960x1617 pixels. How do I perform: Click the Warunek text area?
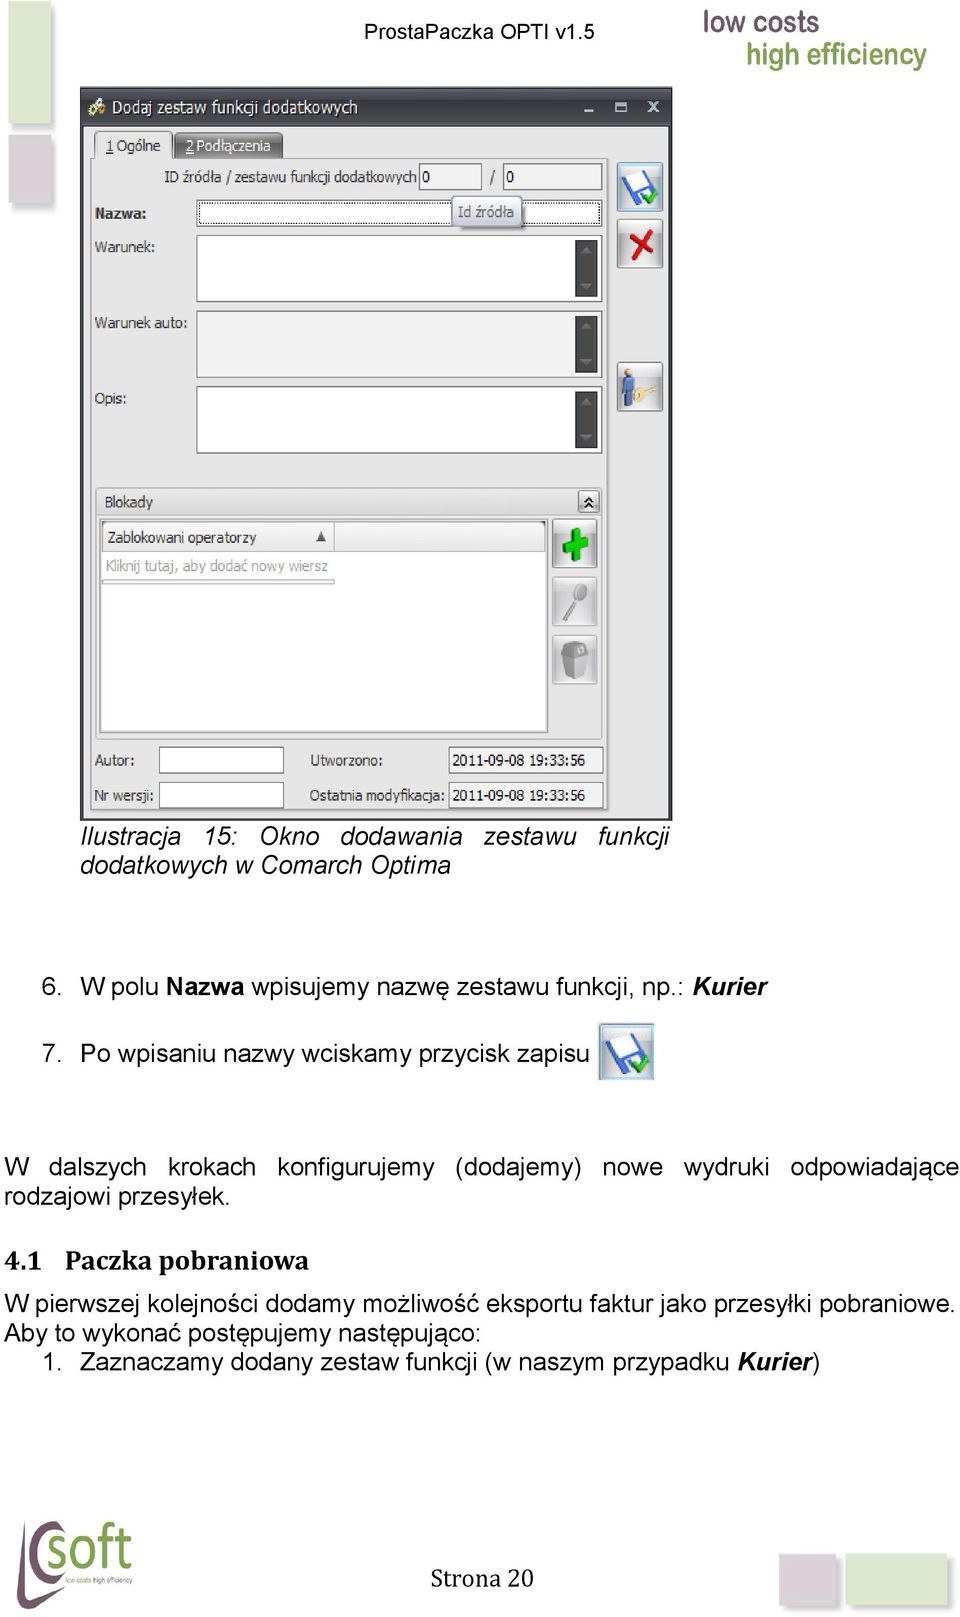(x=386, y=268)
